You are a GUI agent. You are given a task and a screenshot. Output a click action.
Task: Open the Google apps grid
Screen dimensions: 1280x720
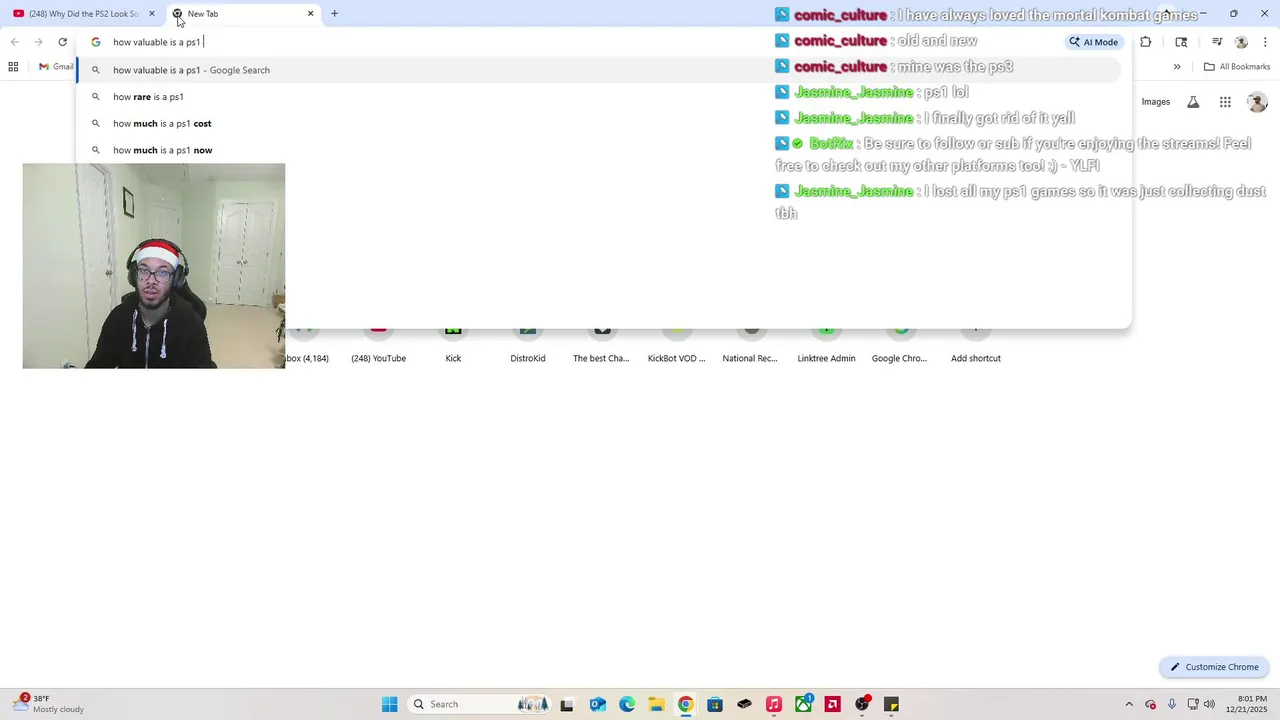[1225, 102]
